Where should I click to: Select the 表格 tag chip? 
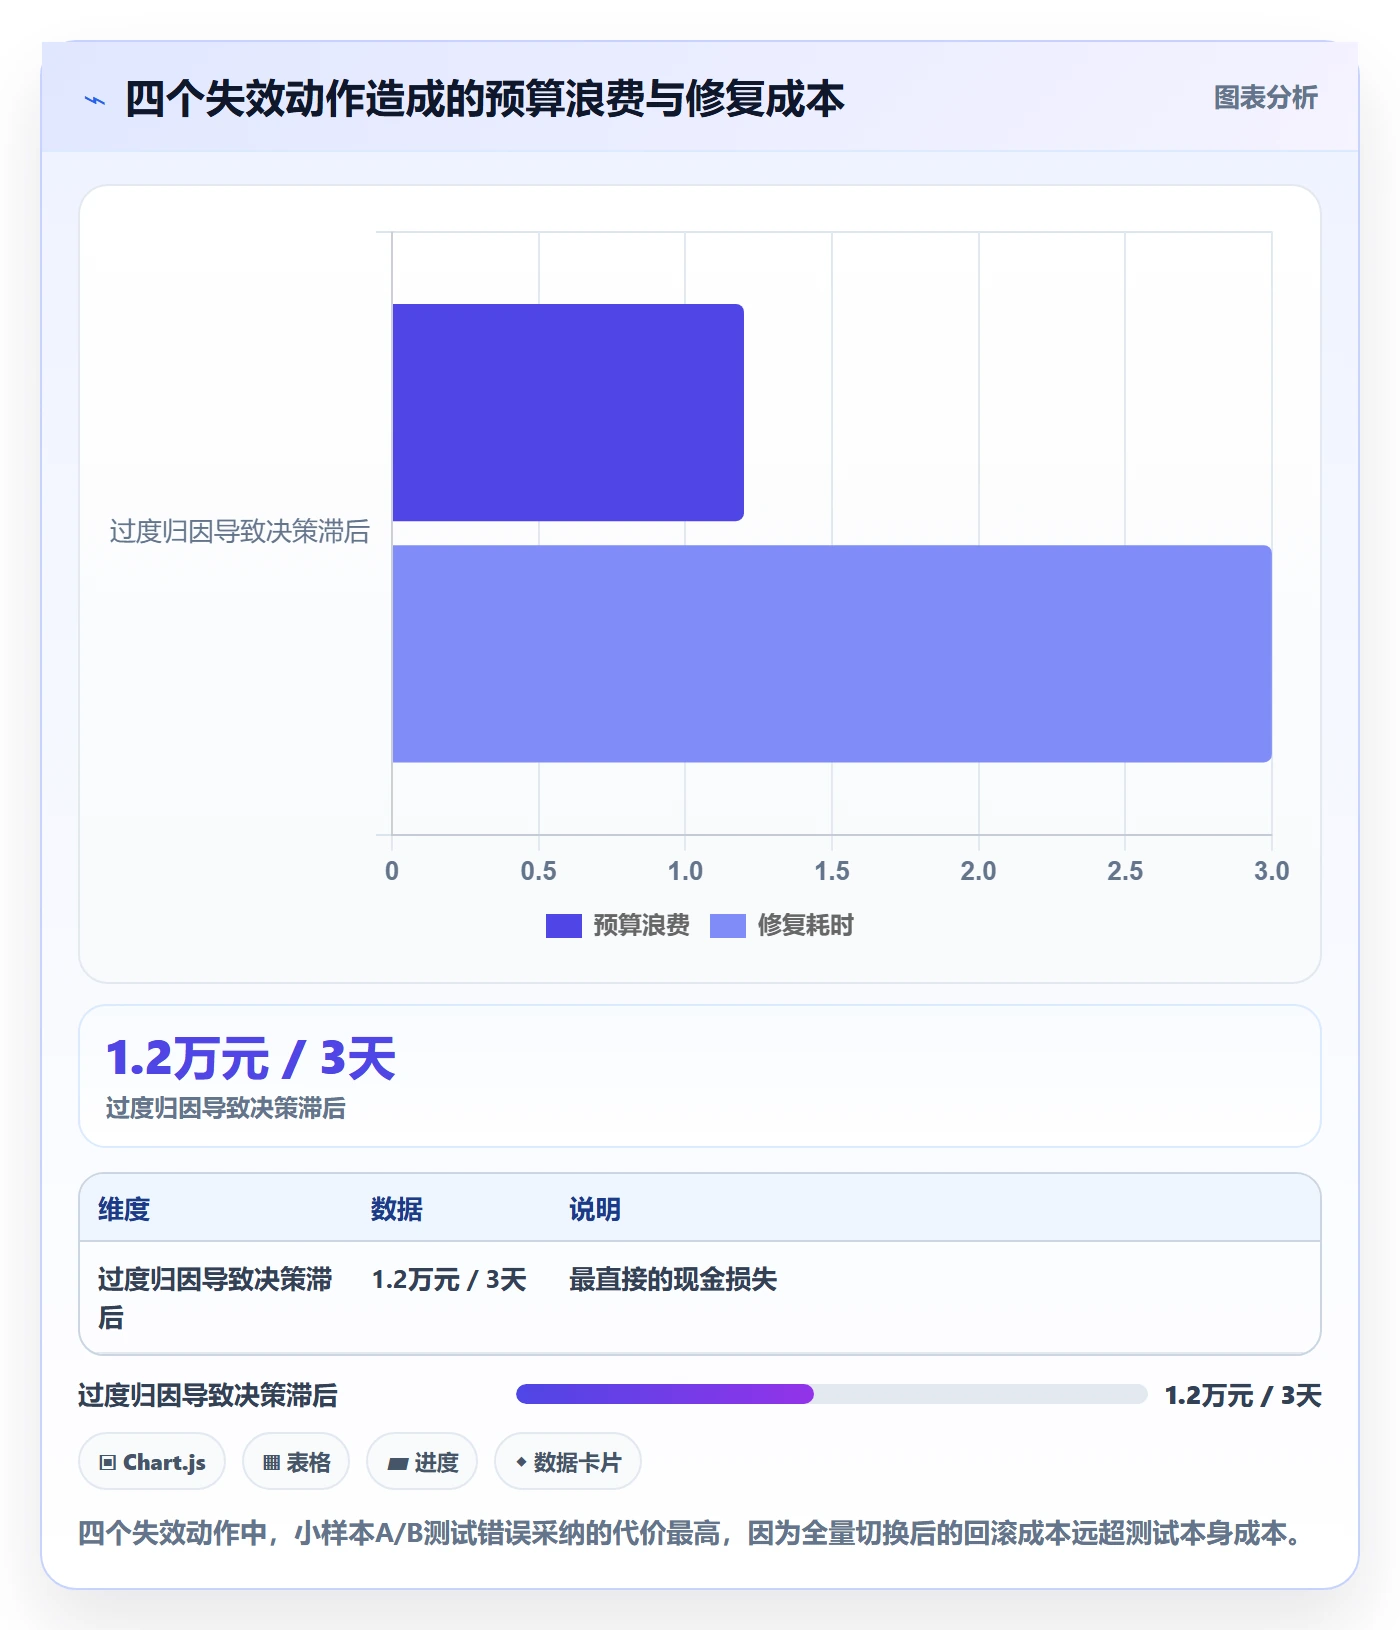296,1462
